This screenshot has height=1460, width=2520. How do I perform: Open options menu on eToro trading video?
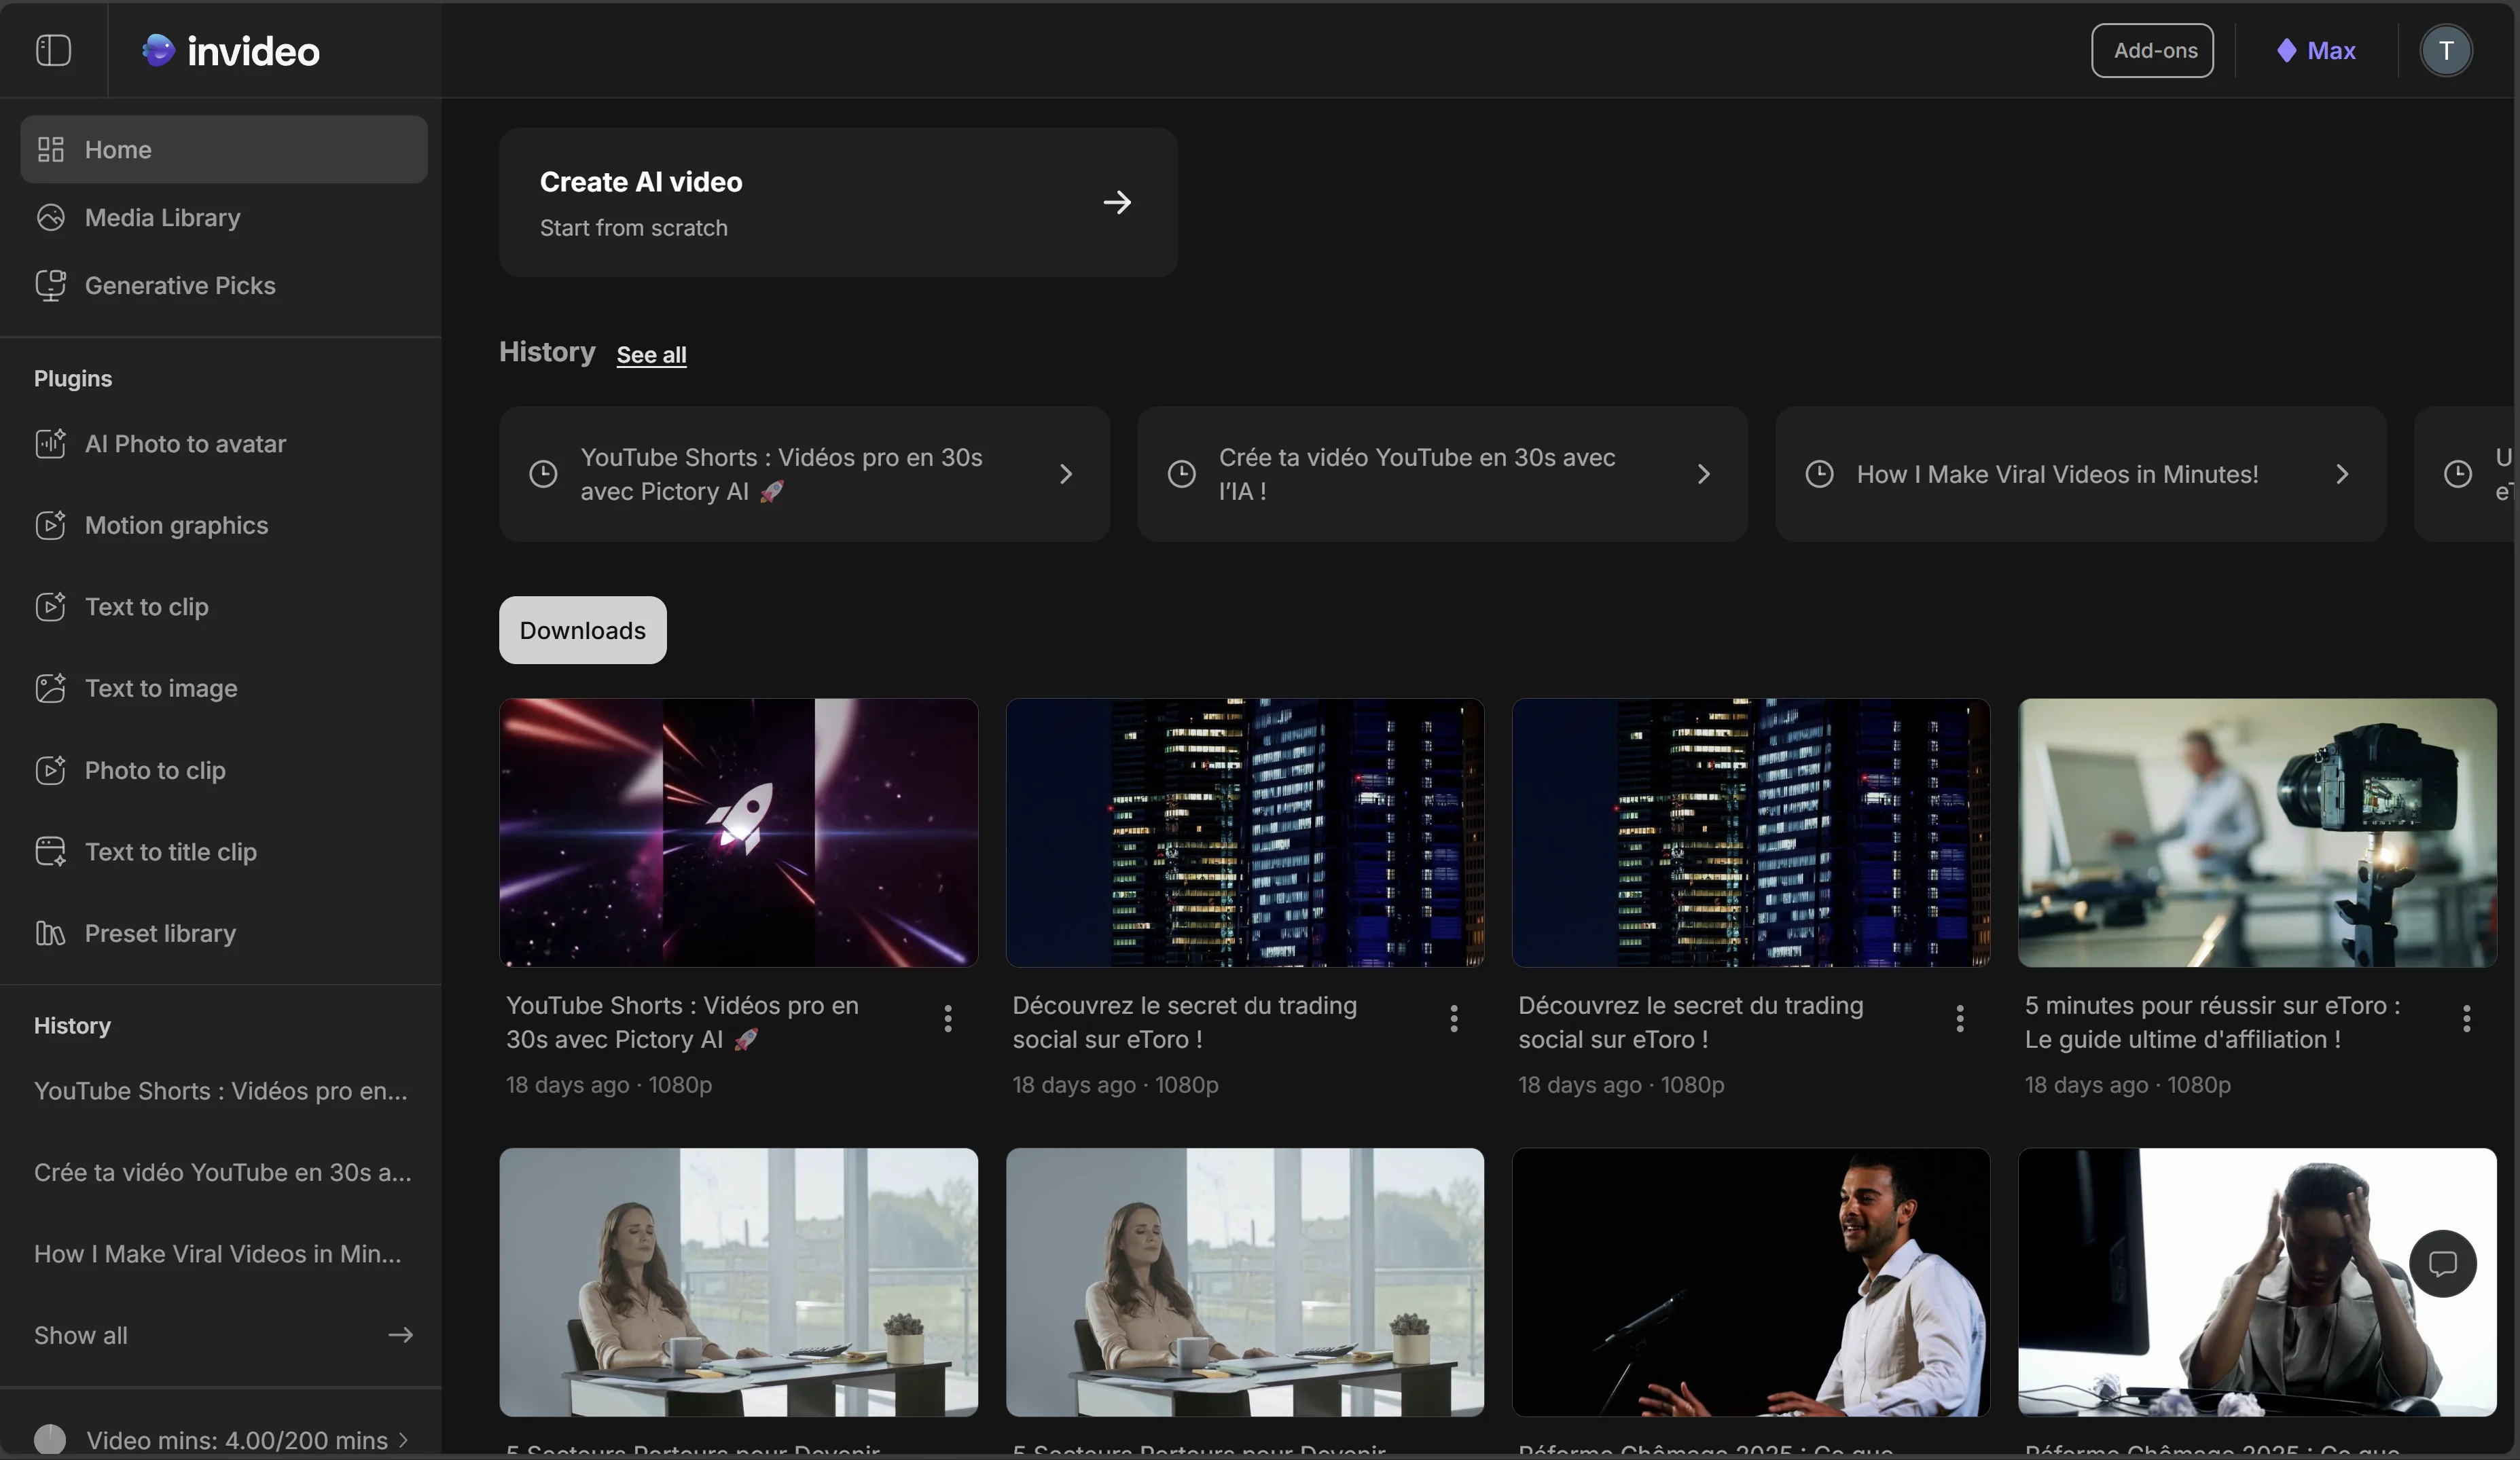[1453, 1019]
